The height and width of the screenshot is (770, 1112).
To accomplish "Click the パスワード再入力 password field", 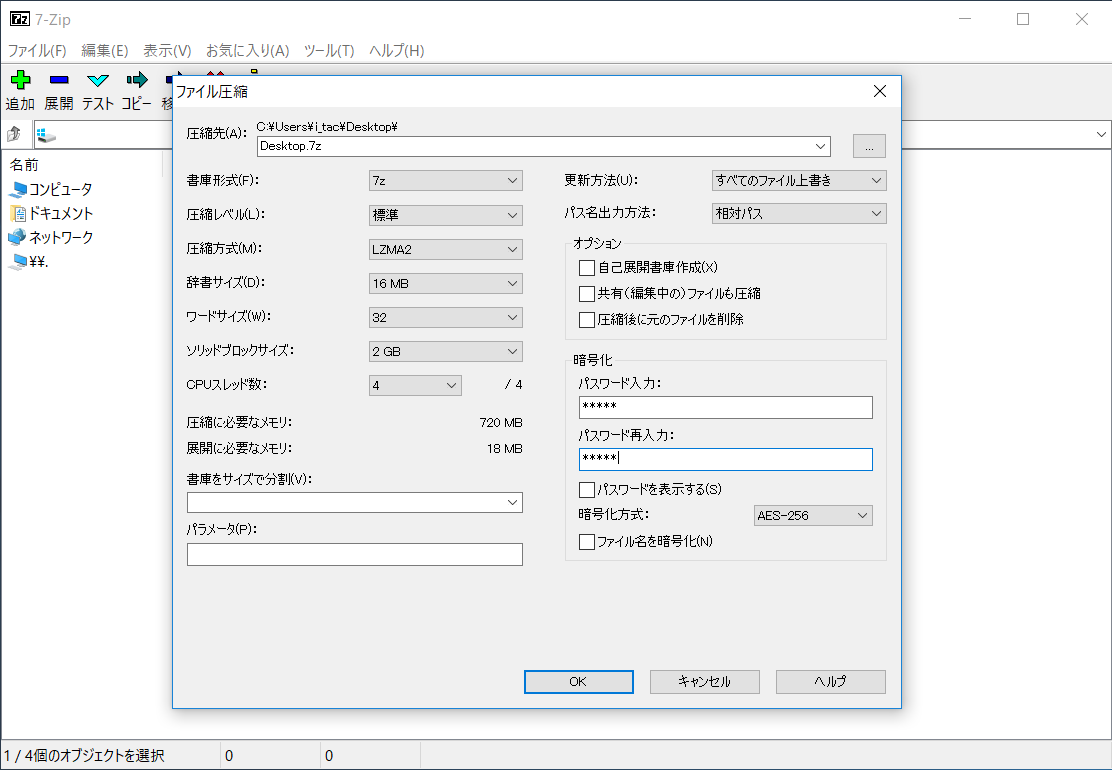I will (x=725, y=459).
